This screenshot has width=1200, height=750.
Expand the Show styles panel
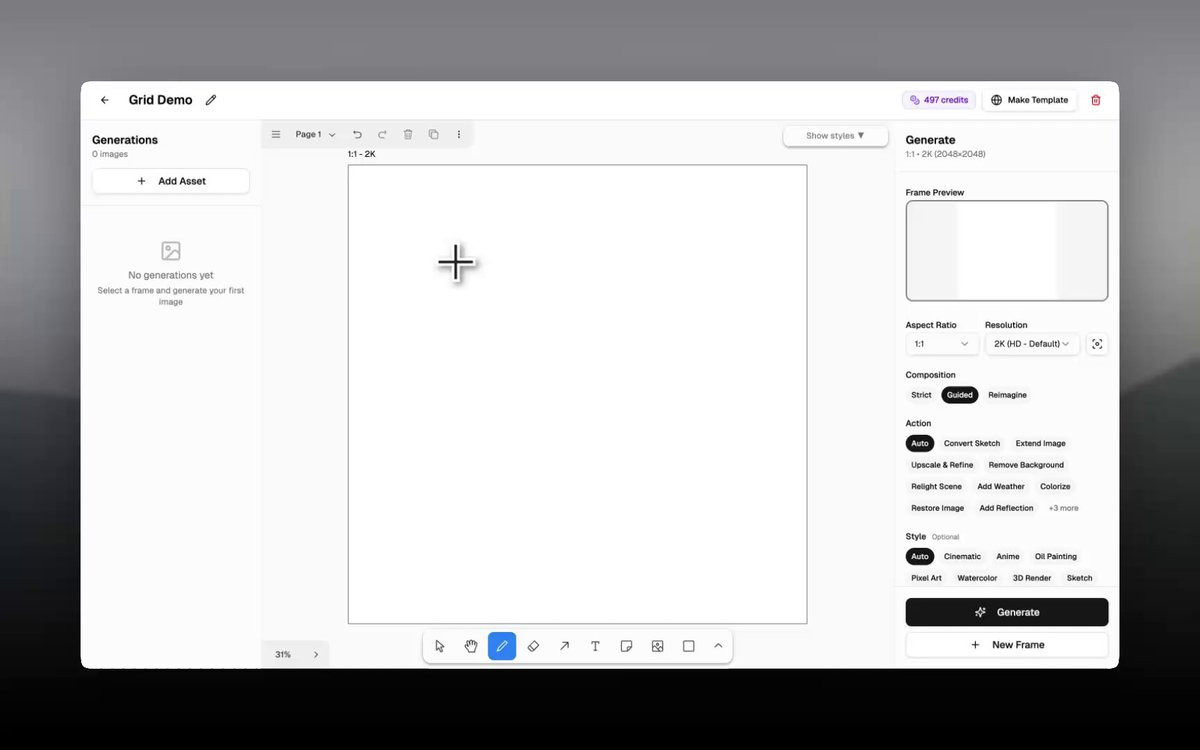(x=835, y=136)
